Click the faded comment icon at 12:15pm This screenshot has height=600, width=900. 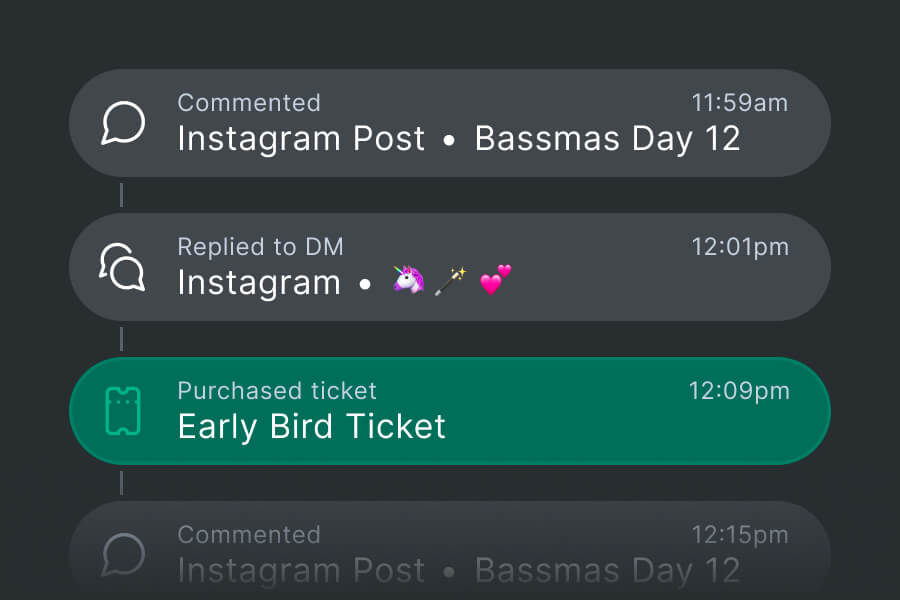pos(124,555)
